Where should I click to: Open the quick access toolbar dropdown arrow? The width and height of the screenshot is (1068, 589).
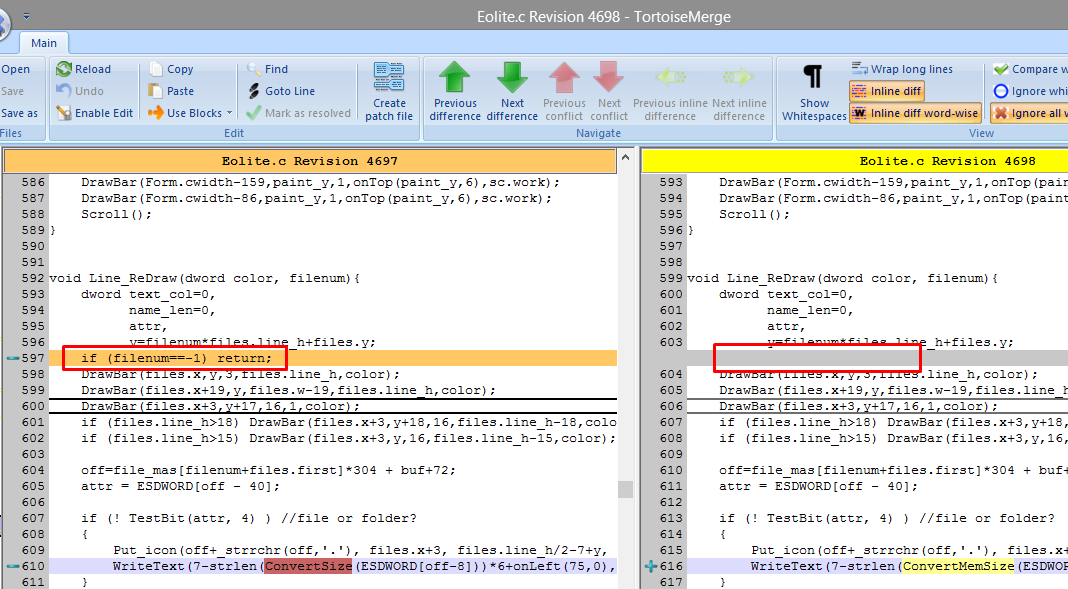point(26,16)
